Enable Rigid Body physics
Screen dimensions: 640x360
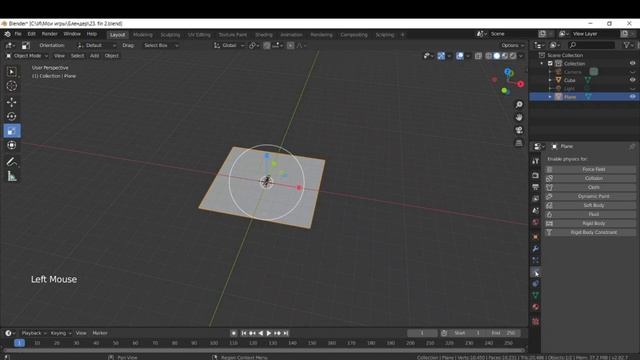(590, 223)
